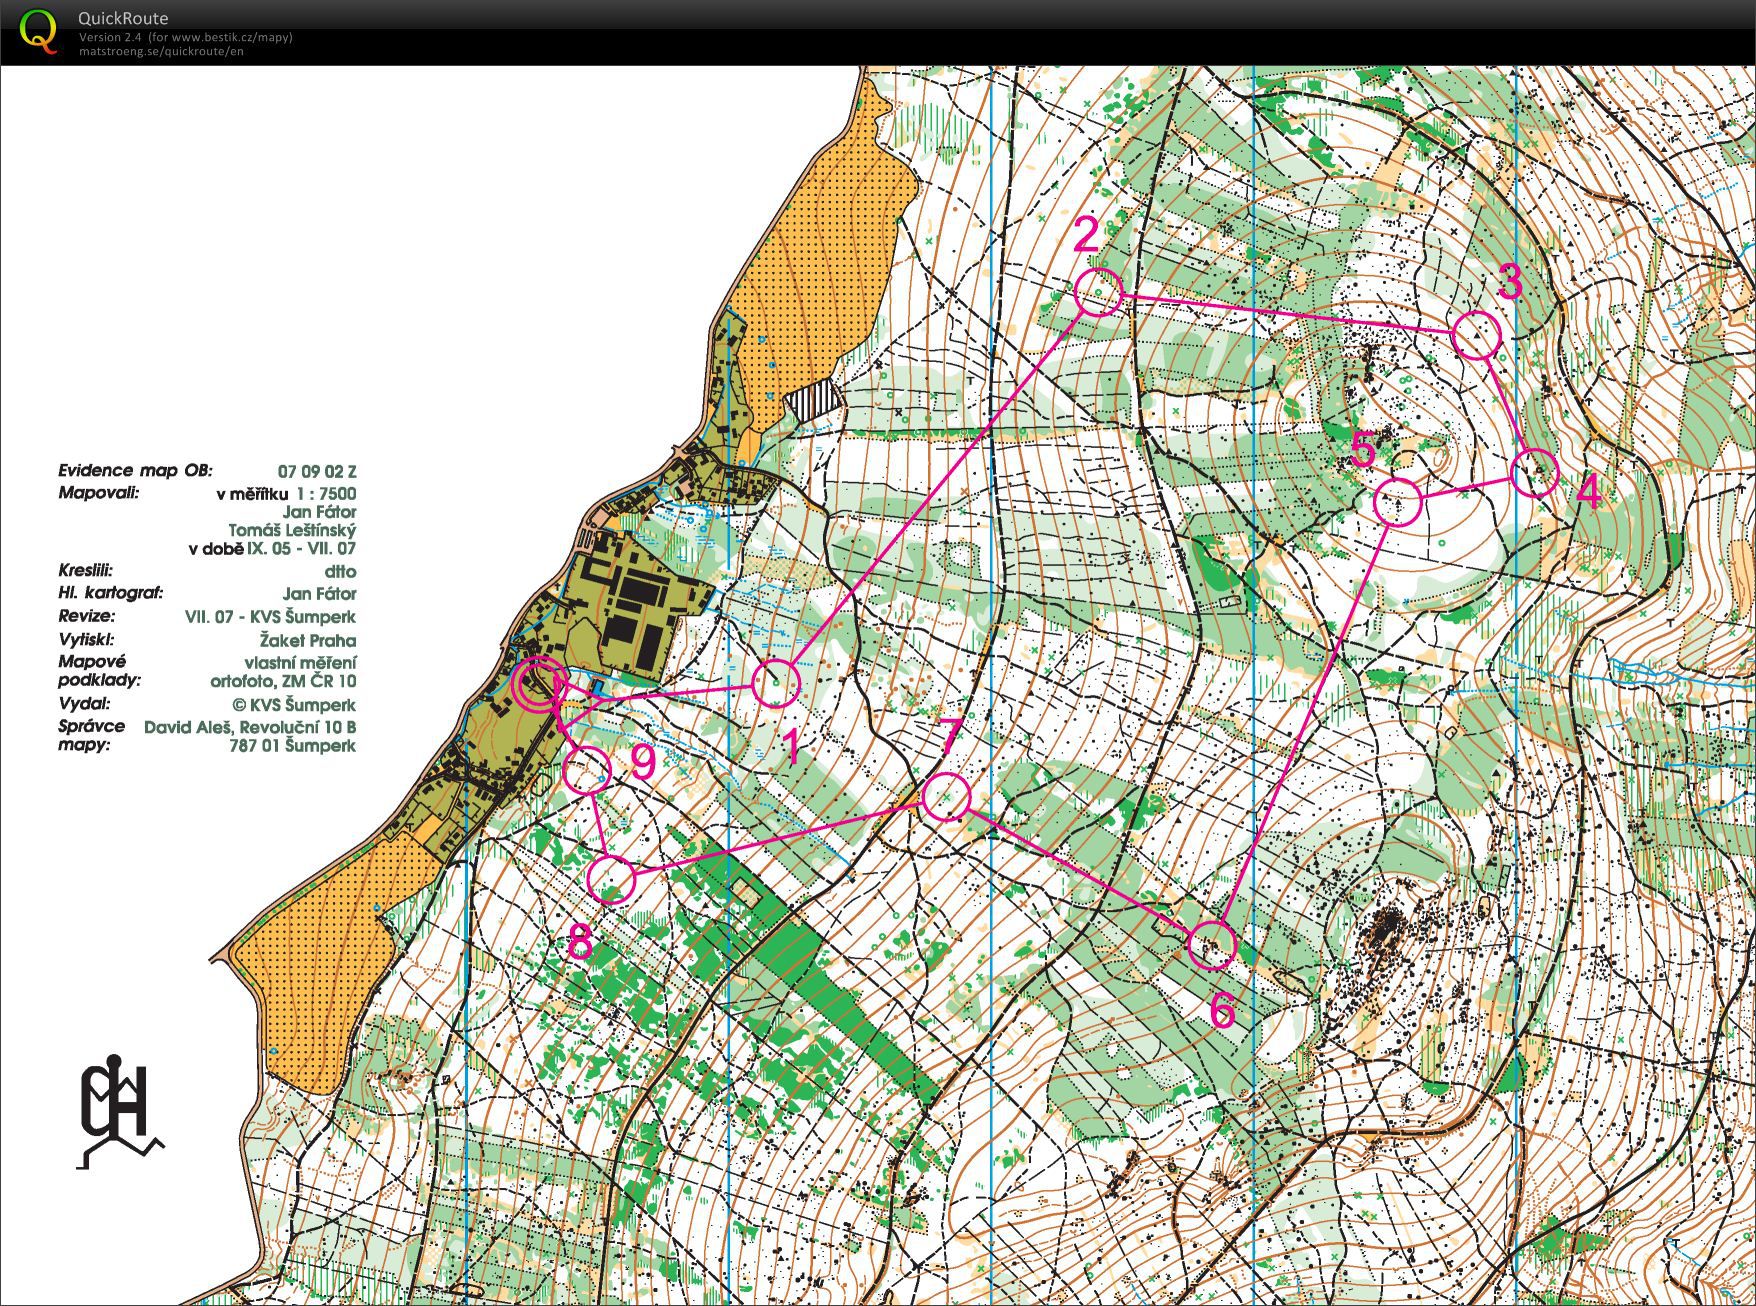The image size is (1756, 1306).
Task: Select control circle 9 on the course
Action: 587,770
